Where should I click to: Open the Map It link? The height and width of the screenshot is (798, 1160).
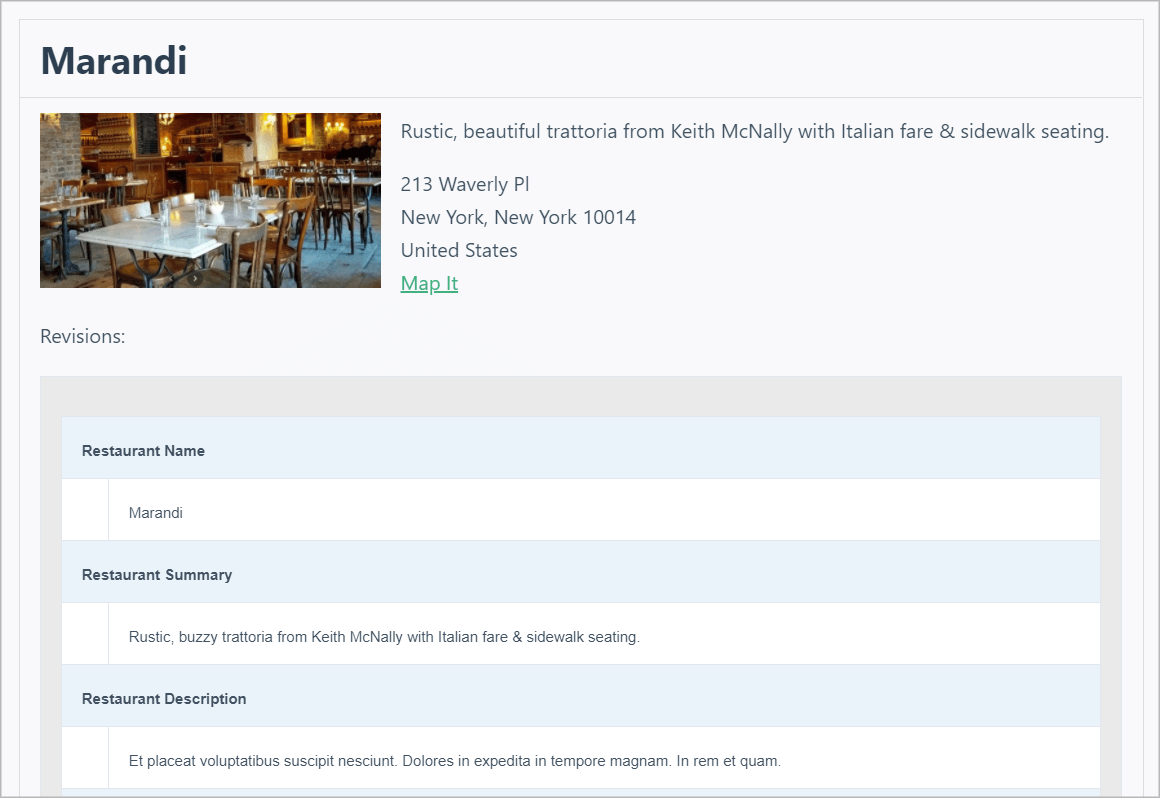pyautogui.click(x=429, y=283)
